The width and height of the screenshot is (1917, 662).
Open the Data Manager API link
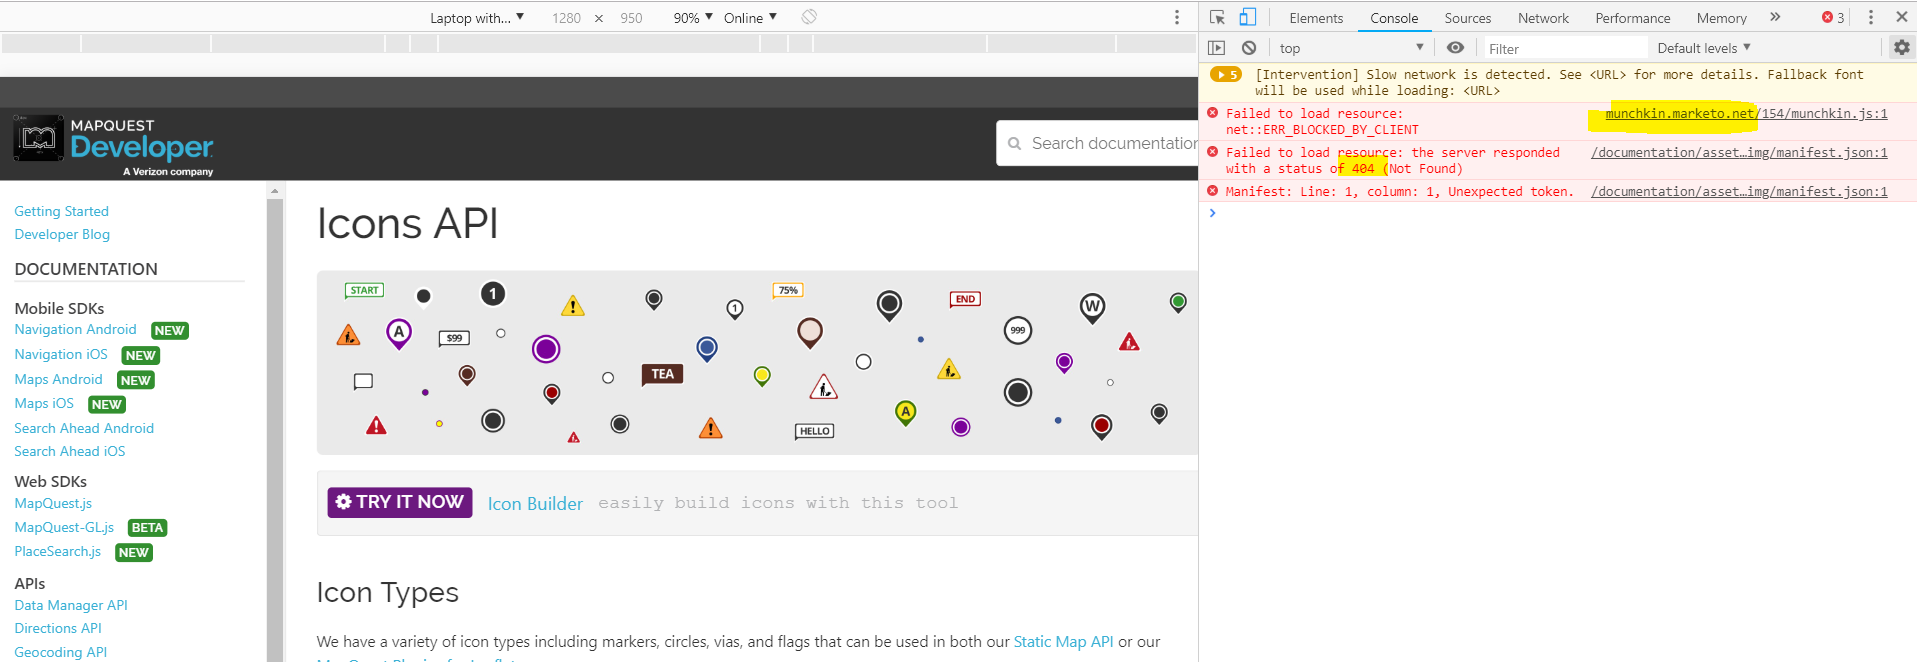pyautogui.click(x=71, y=605)
